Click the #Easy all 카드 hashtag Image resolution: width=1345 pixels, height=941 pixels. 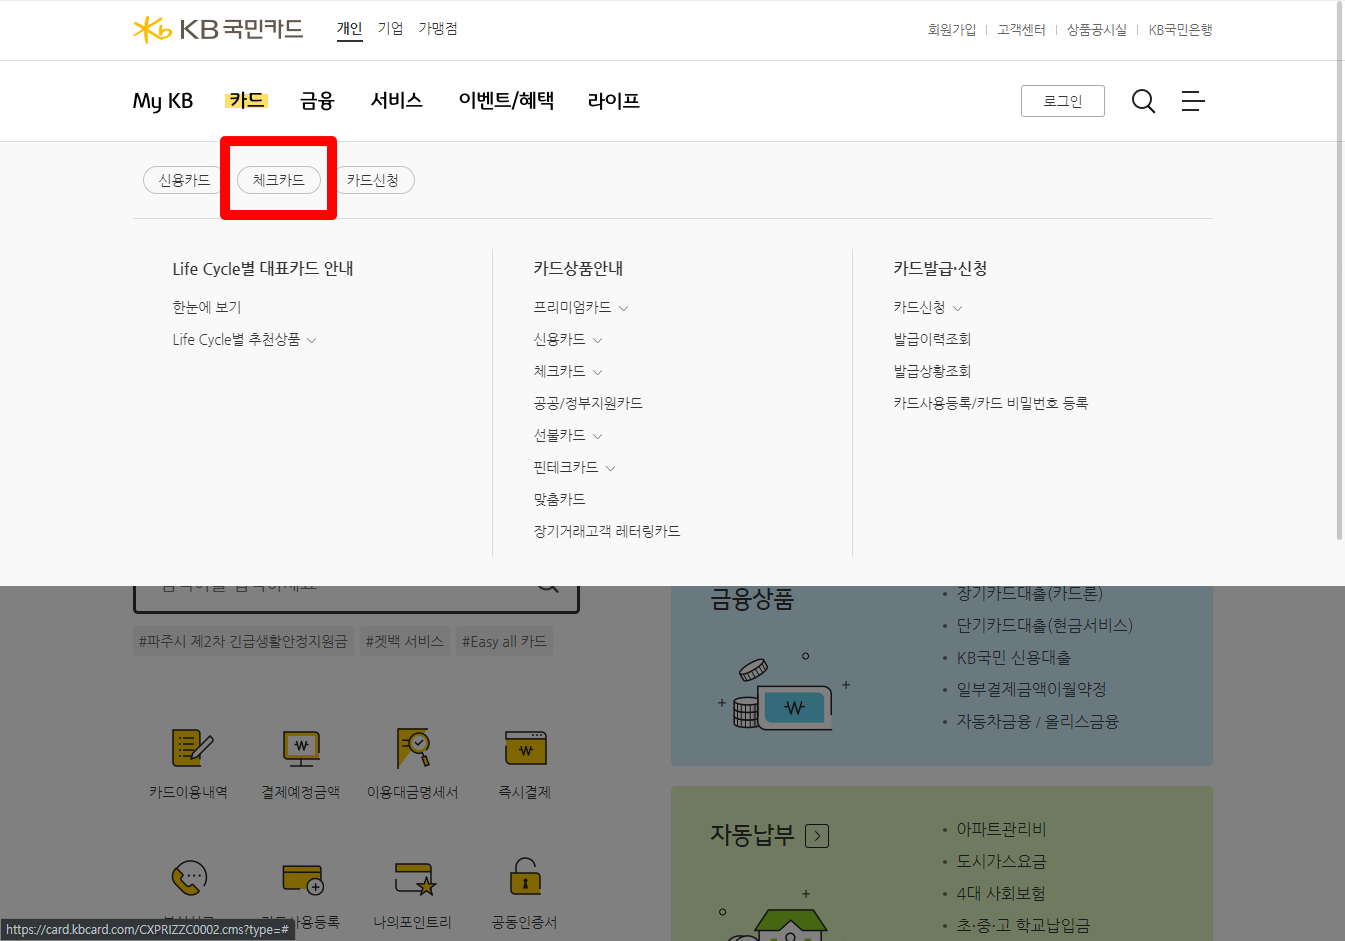(504, 642)
